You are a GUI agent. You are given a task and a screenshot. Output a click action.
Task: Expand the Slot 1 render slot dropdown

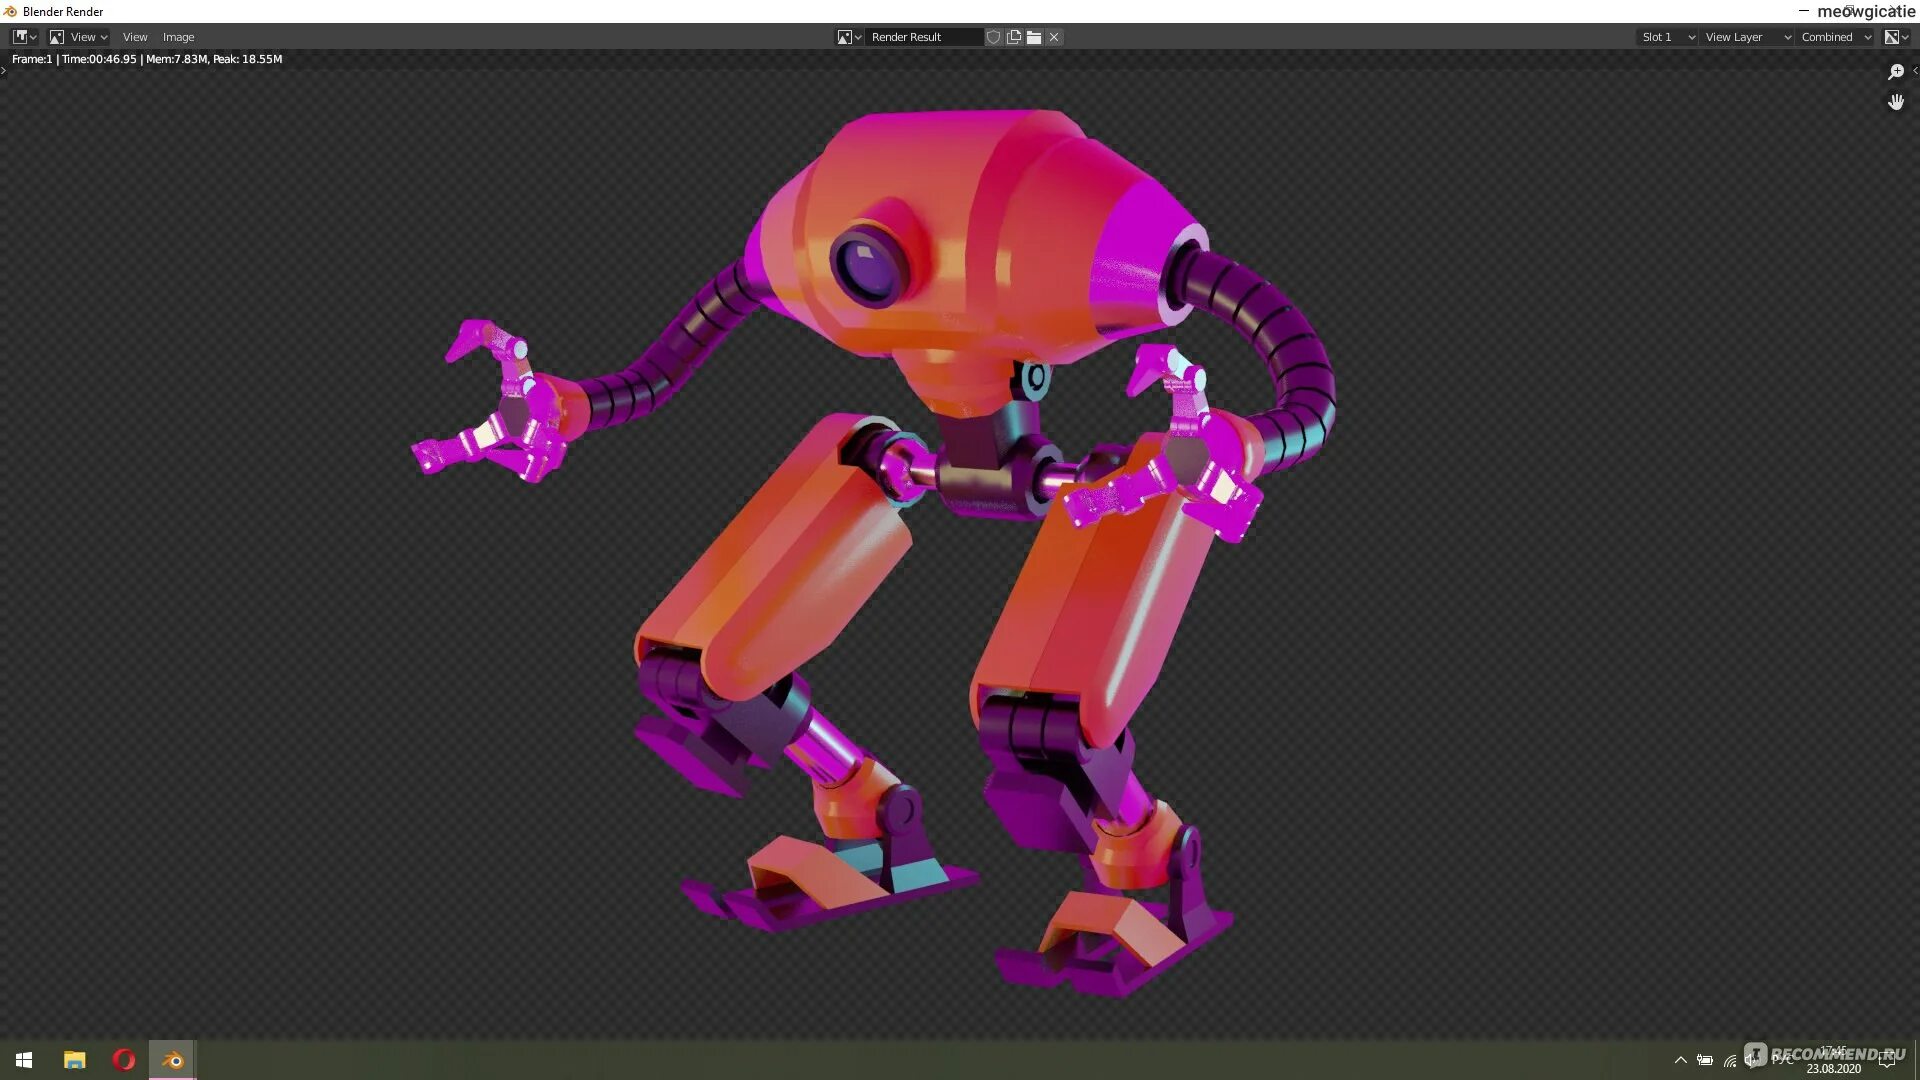coord(1667,37)
